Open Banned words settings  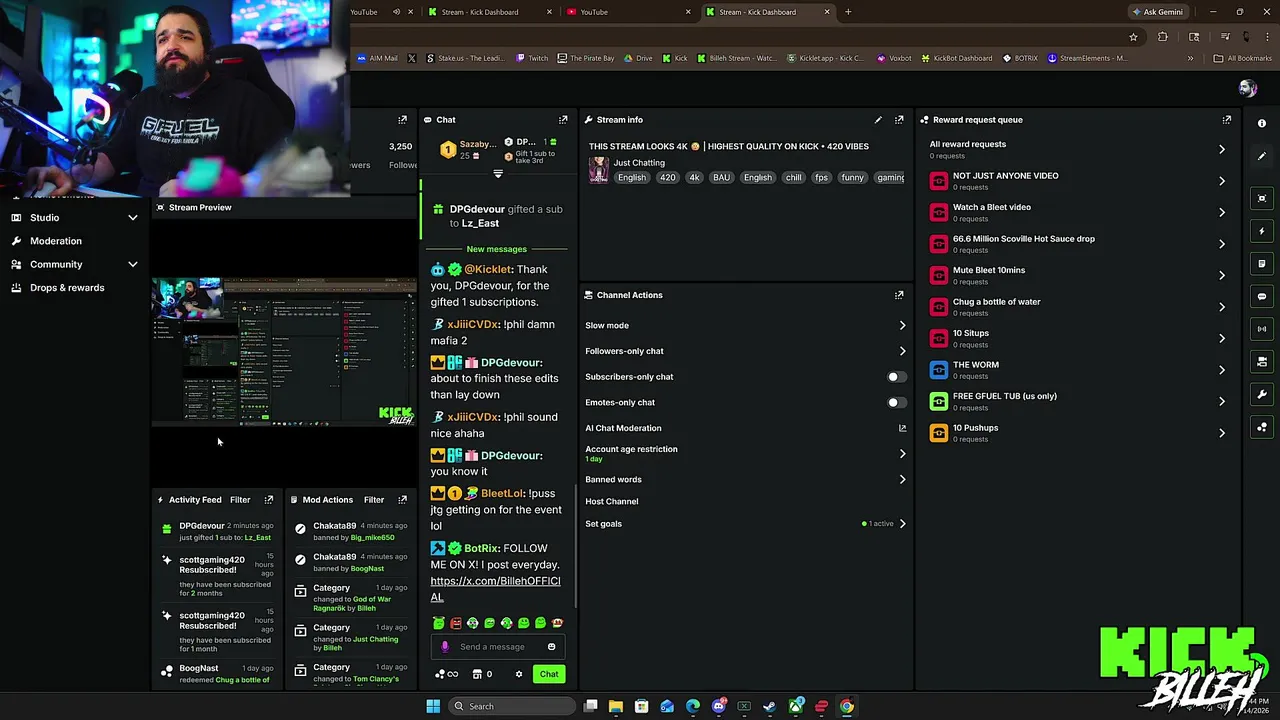coord(746,480)
